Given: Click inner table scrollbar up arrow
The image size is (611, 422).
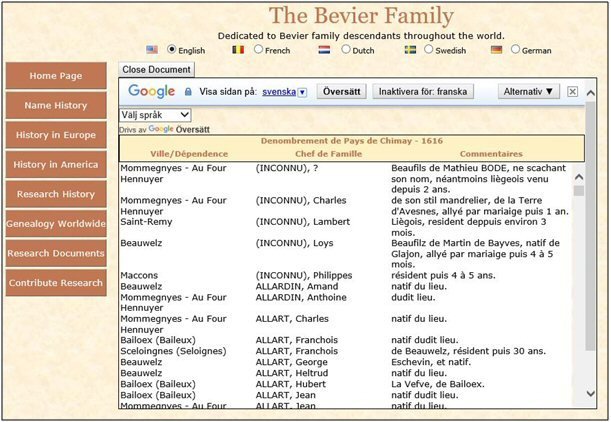Looking at the screenshot, I should tap(579, 177).
